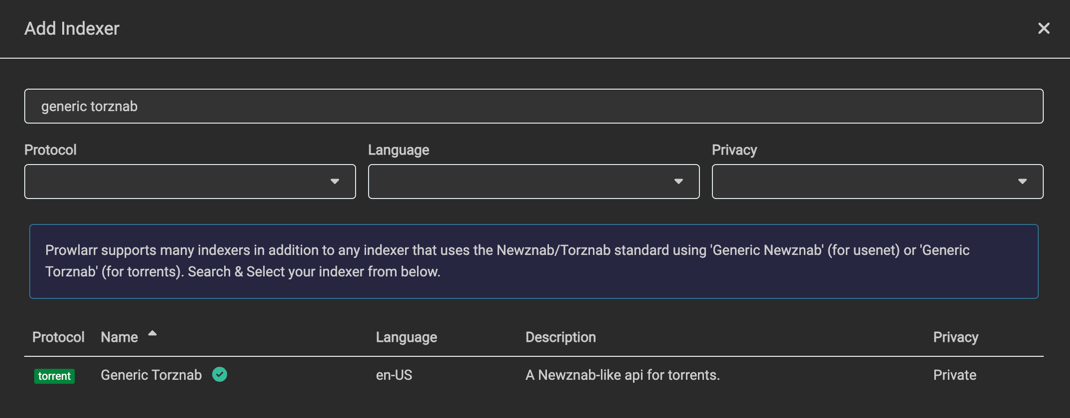
Task: Click the Language dropdown caret arrow
Action: point(678,182)
